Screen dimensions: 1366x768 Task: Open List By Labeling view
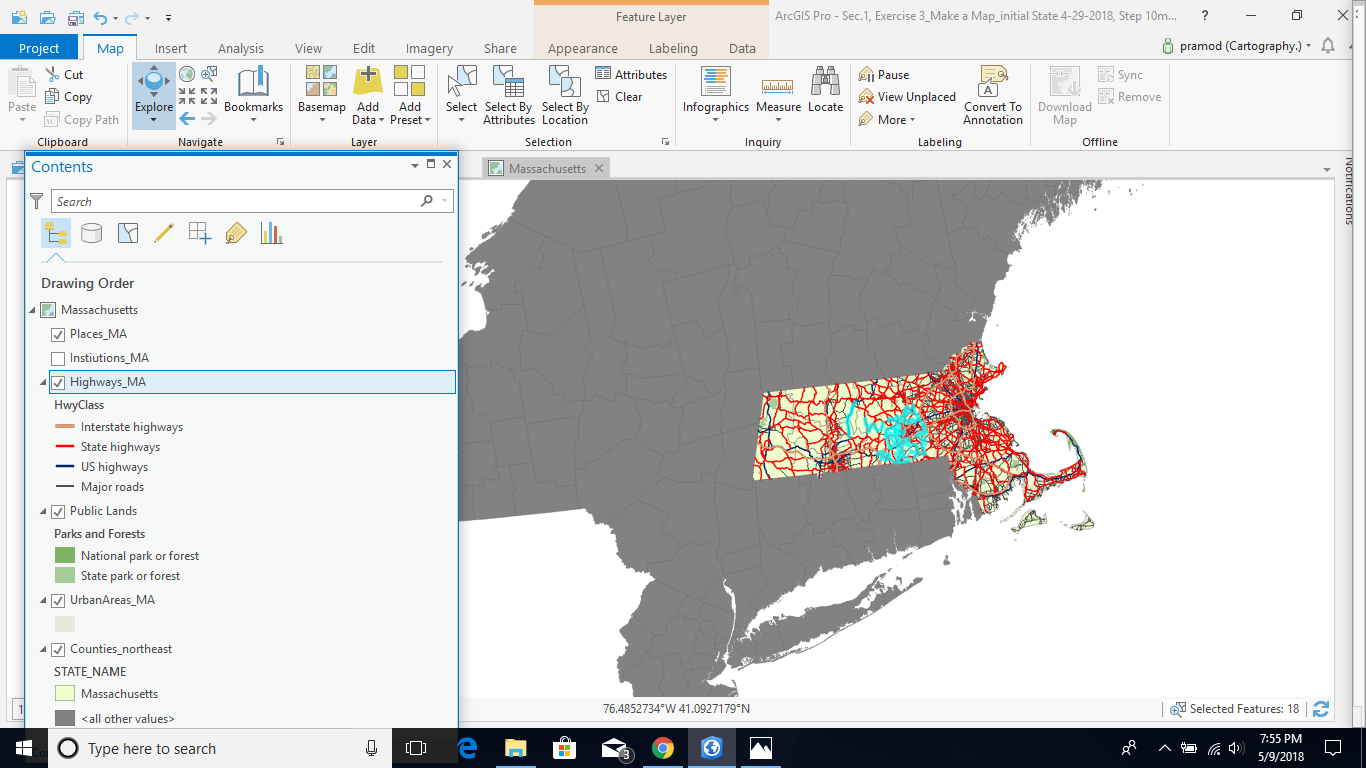pos(236,233)
